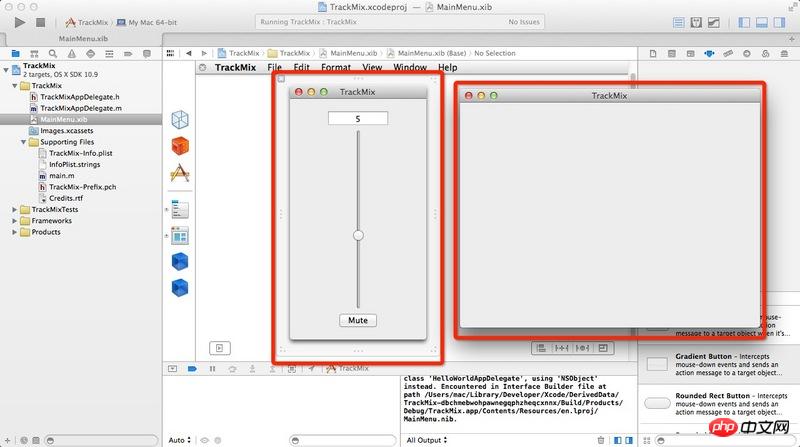Open the TrackMix menu in design canvas

(x=235, y=67)
